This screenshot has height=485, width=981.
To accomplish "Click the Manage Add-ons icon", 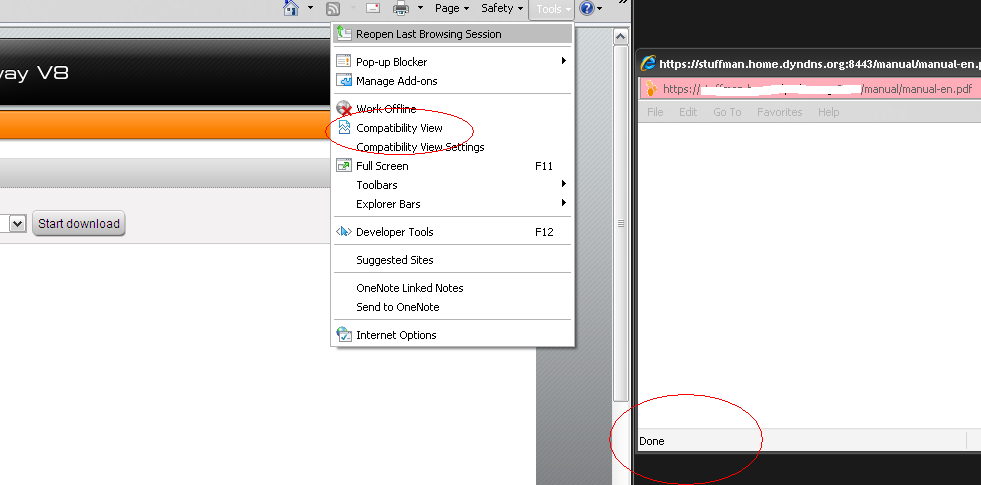I will (x=344, y=80).
